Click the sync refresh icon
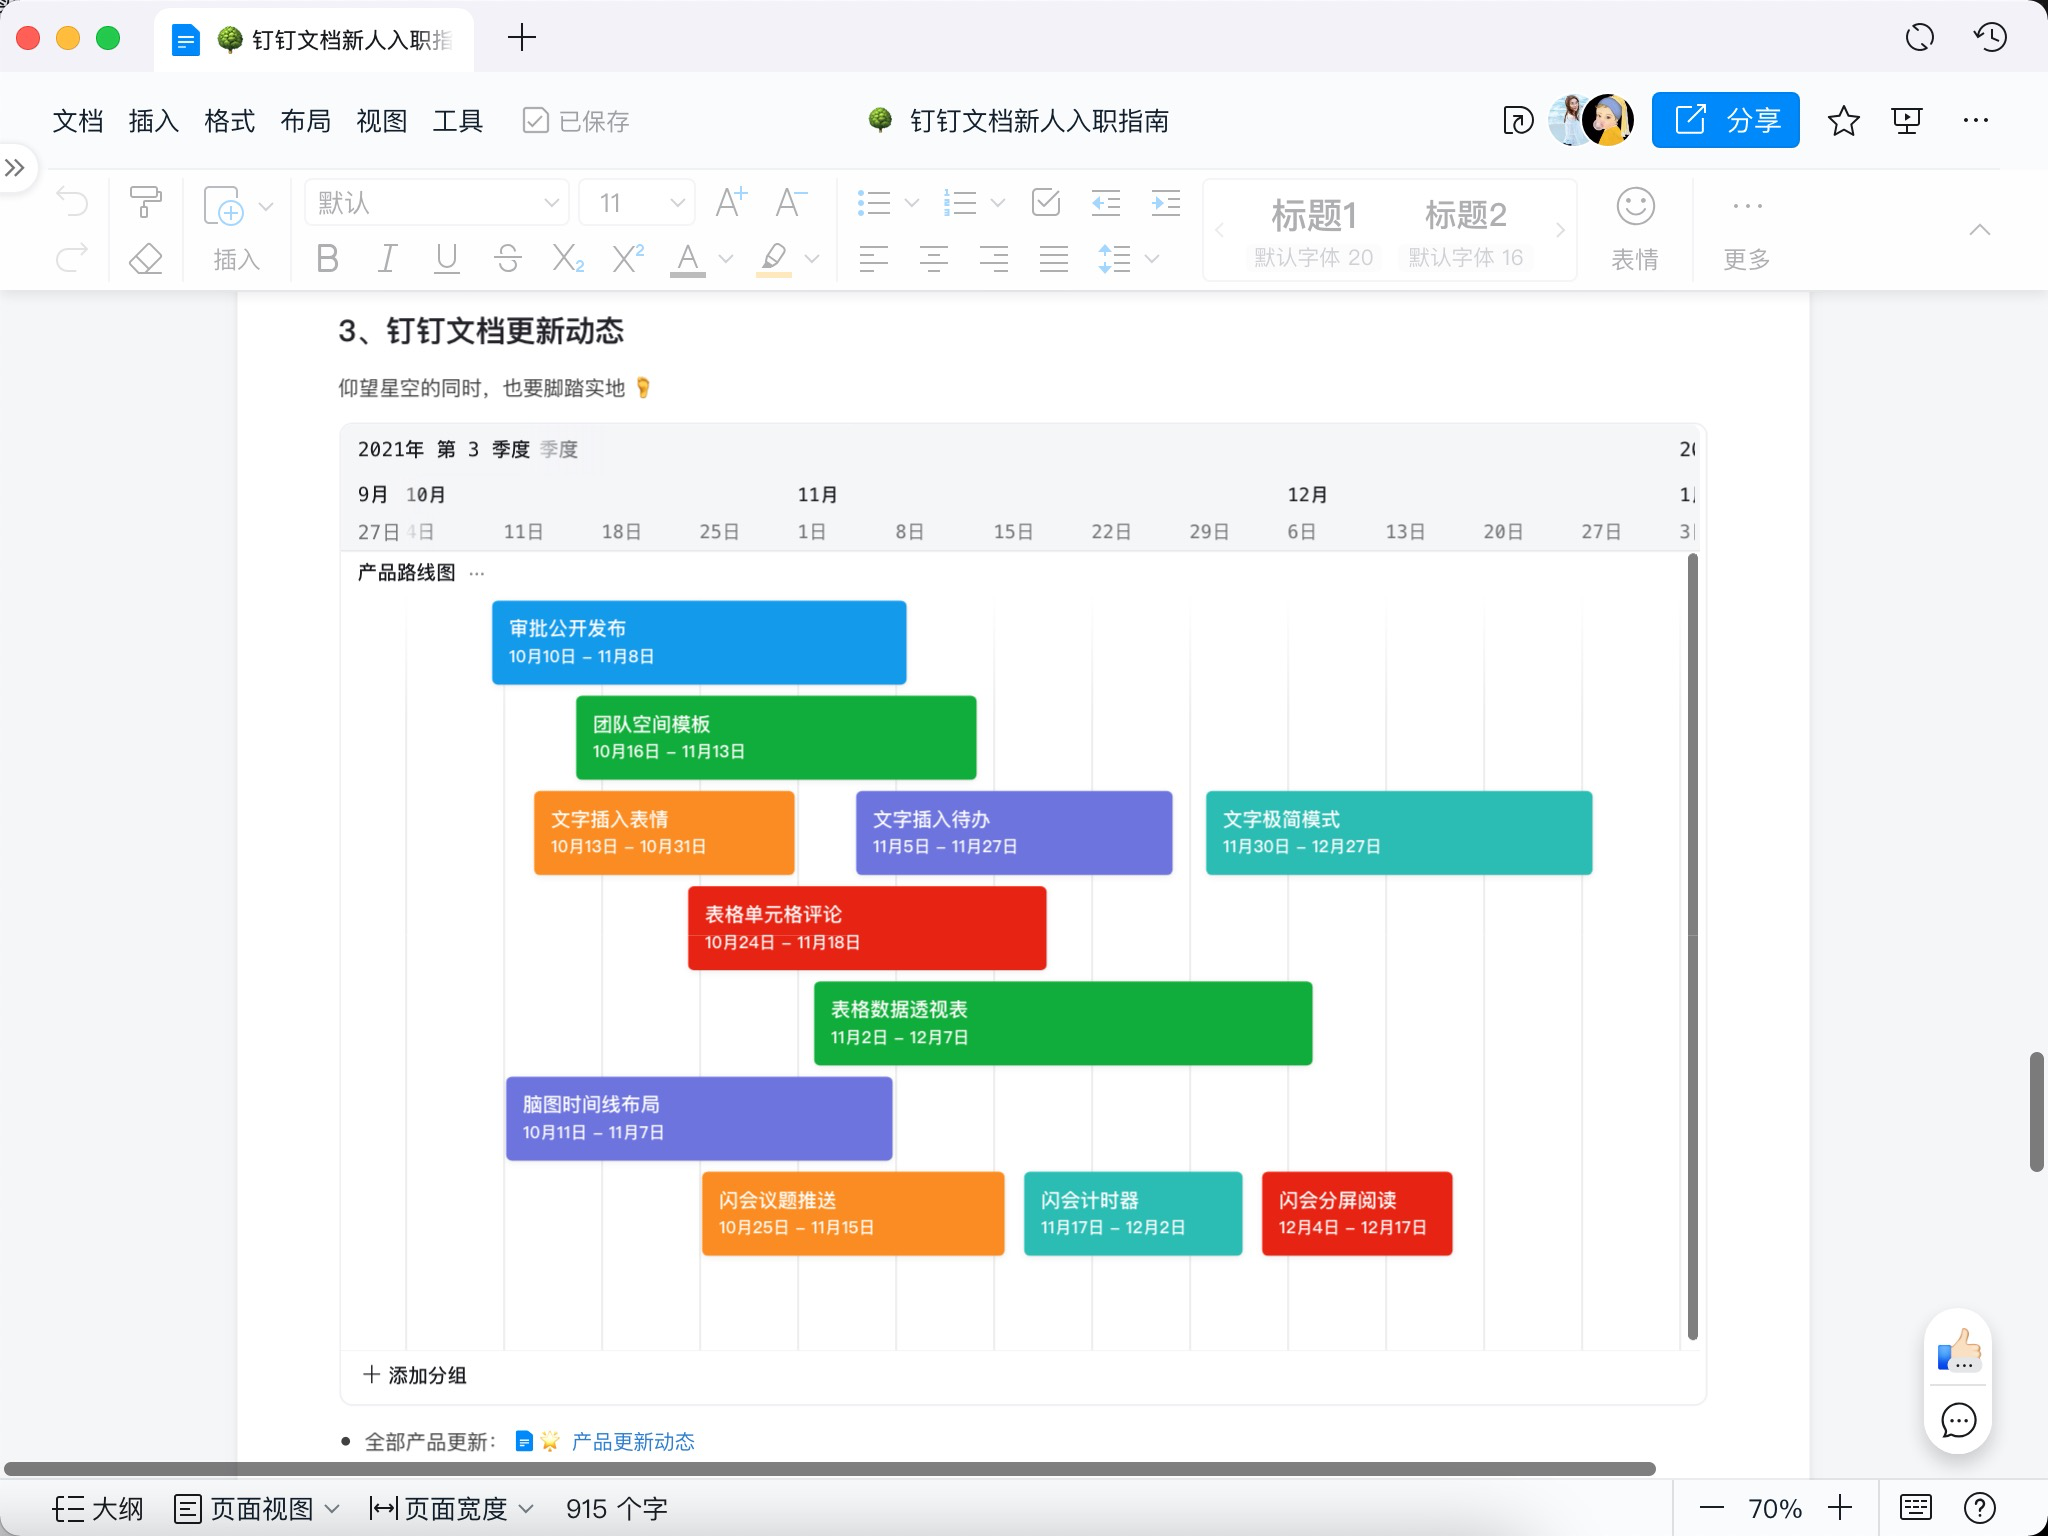Viewport: 2048px width, 1536px height. click(1919, 38)
